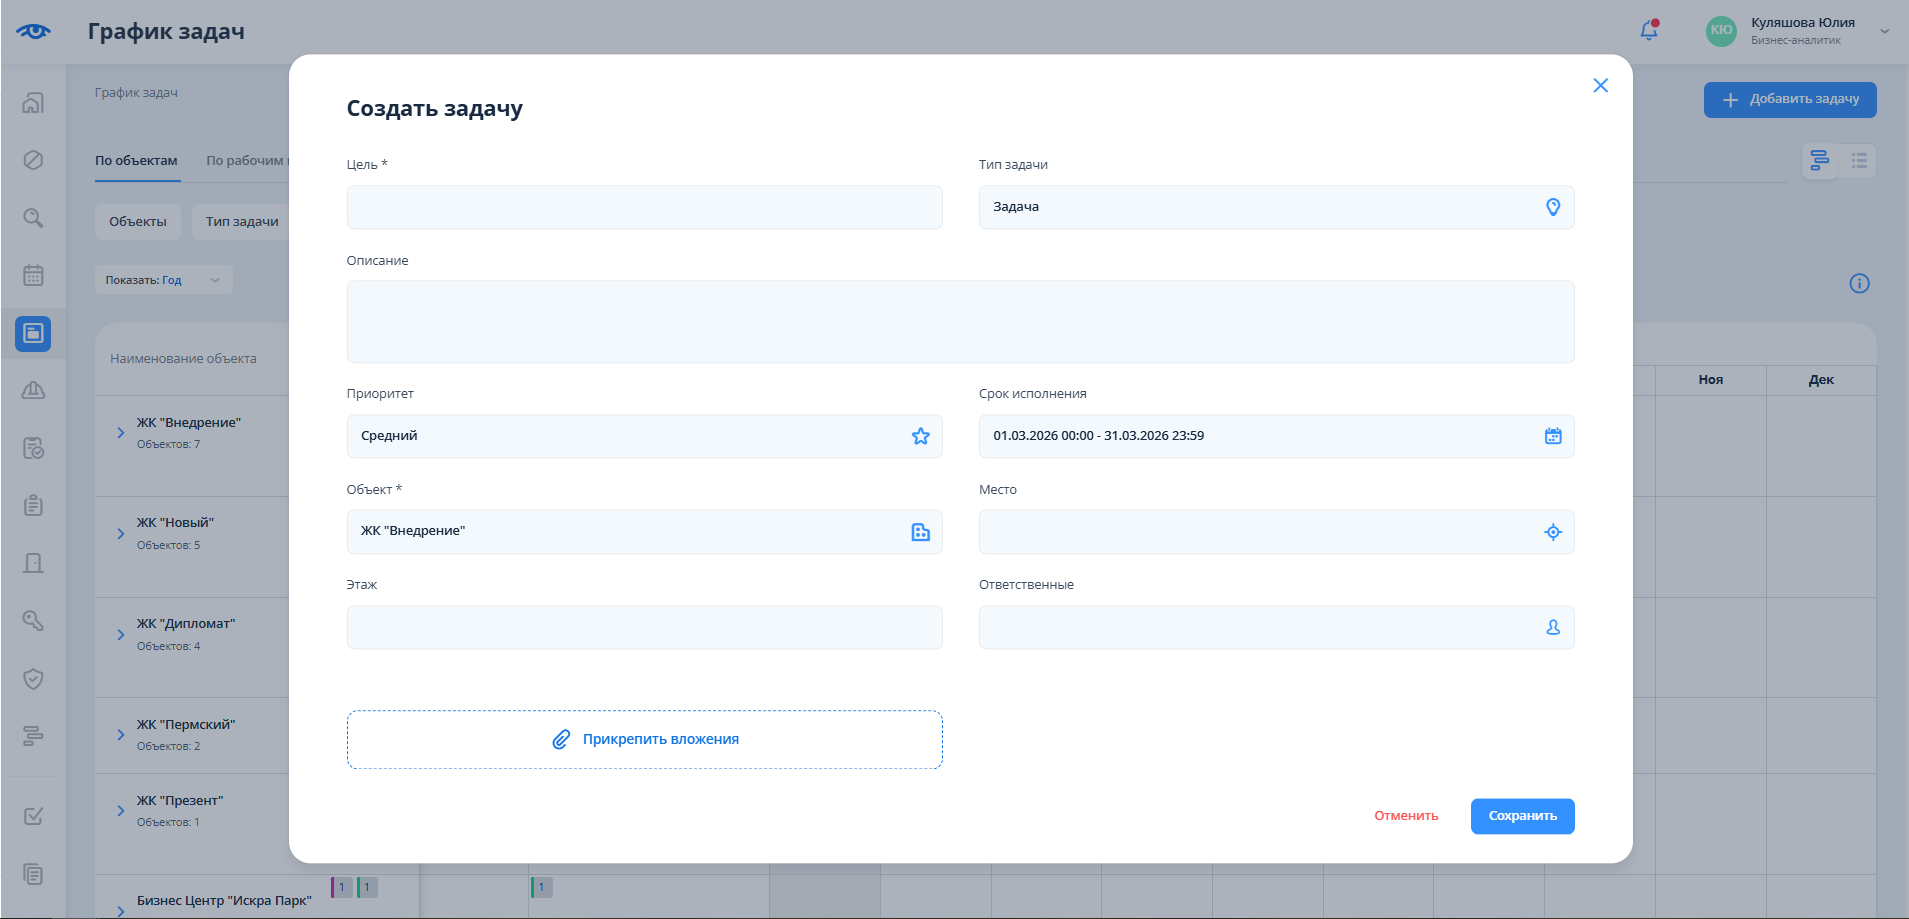Click the target icon in Место field
Viewport: 1909px width, 919px height.
pos(1552,532)
